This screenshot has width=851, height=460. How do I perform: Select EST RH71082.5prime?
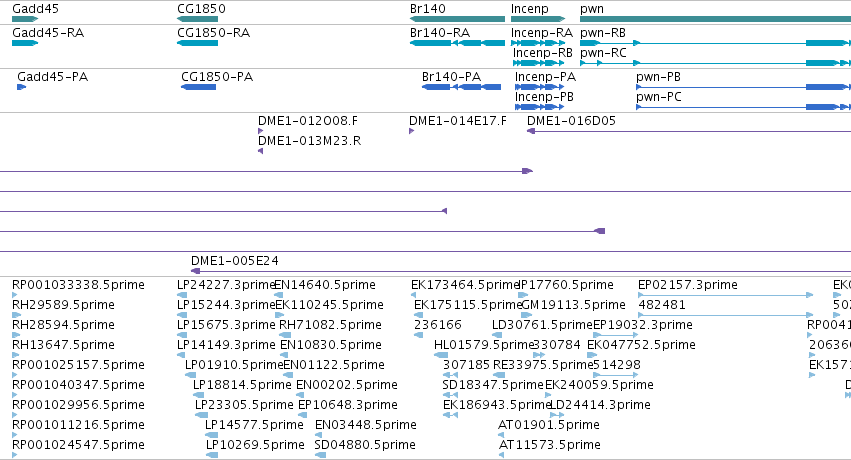coord(283,335)
